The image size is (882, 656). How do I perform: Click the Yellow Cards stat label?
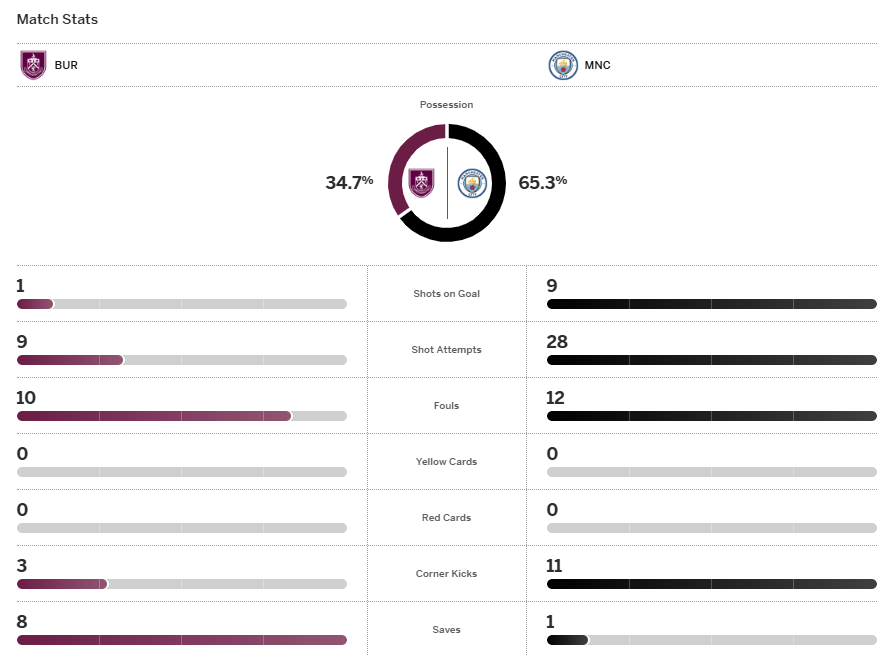(446, 462)
